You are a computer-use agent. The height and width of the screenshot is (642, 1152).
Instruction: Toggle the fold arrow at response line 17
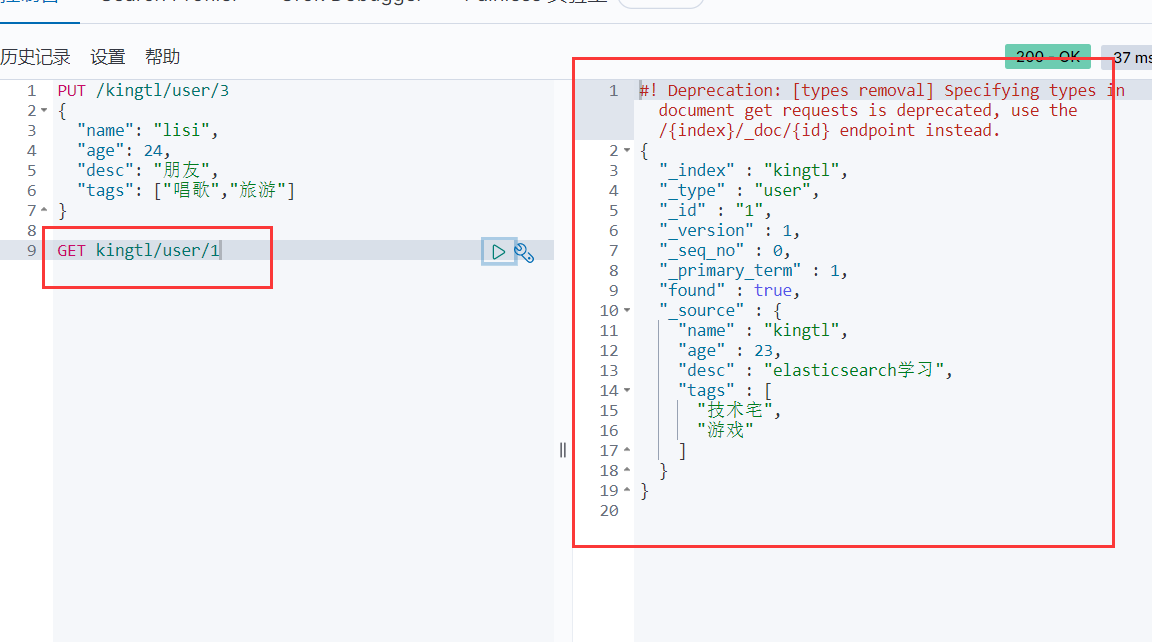pyautogui.click(x=627, y=450)
